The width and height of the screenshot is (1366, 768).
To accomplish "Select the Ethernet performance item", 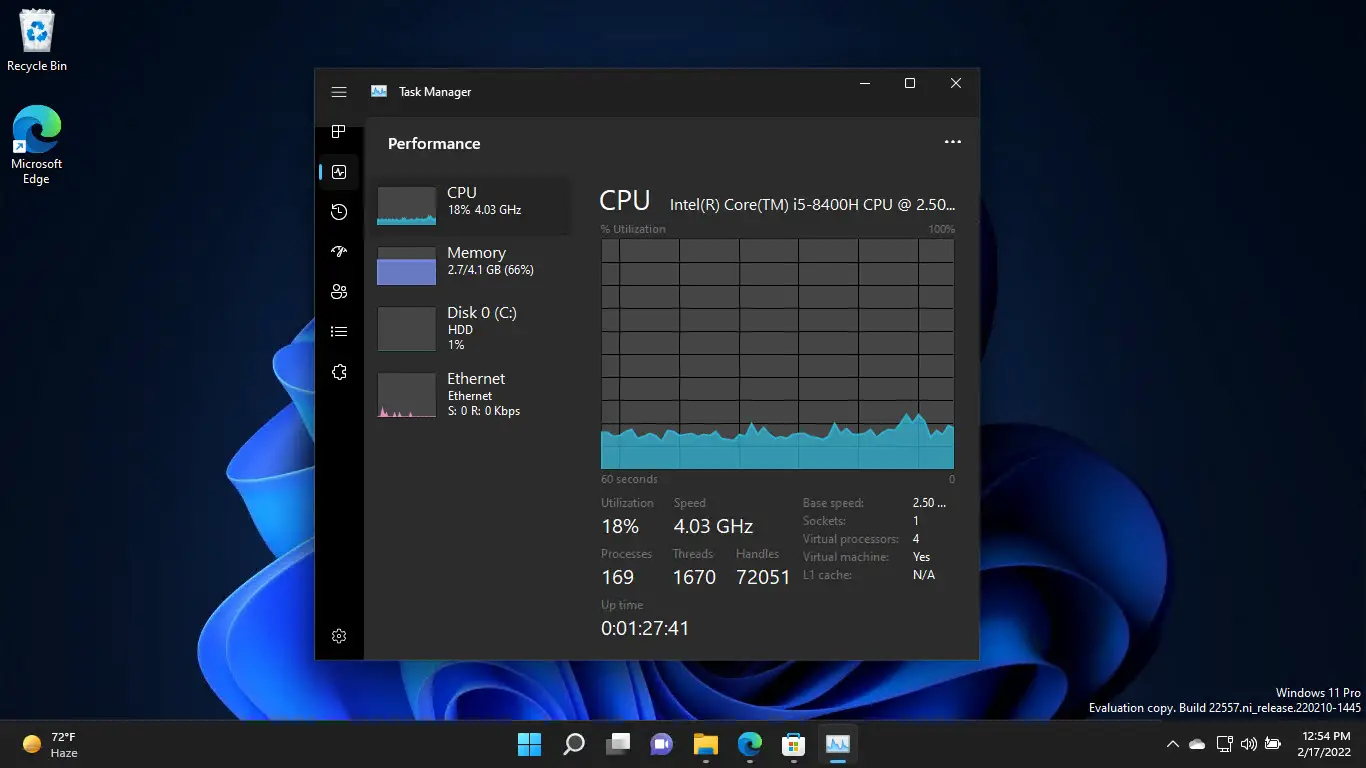I will (470, 394).
